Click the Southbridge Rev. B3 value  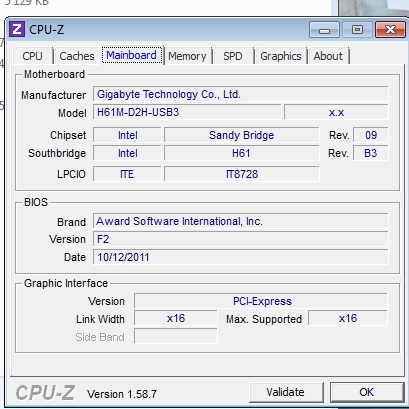[371, 153]
